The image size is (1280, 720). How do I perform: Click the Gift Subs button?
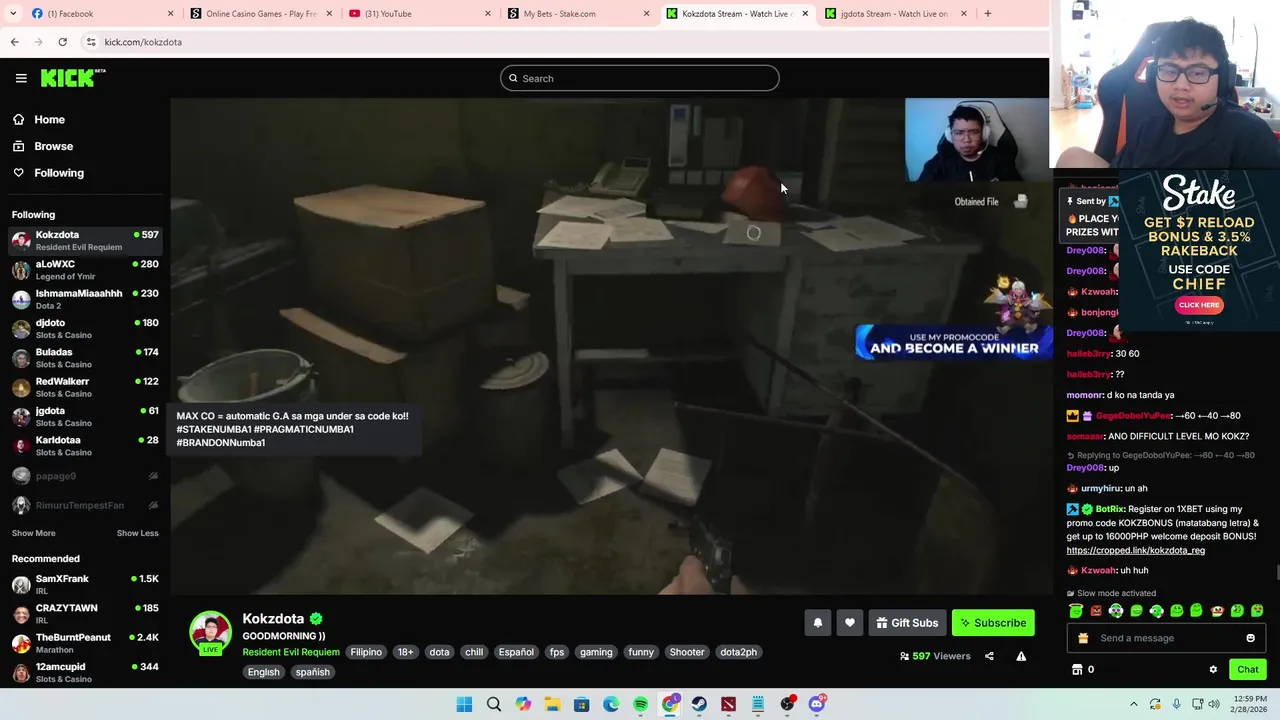click(x=907, y=623)
